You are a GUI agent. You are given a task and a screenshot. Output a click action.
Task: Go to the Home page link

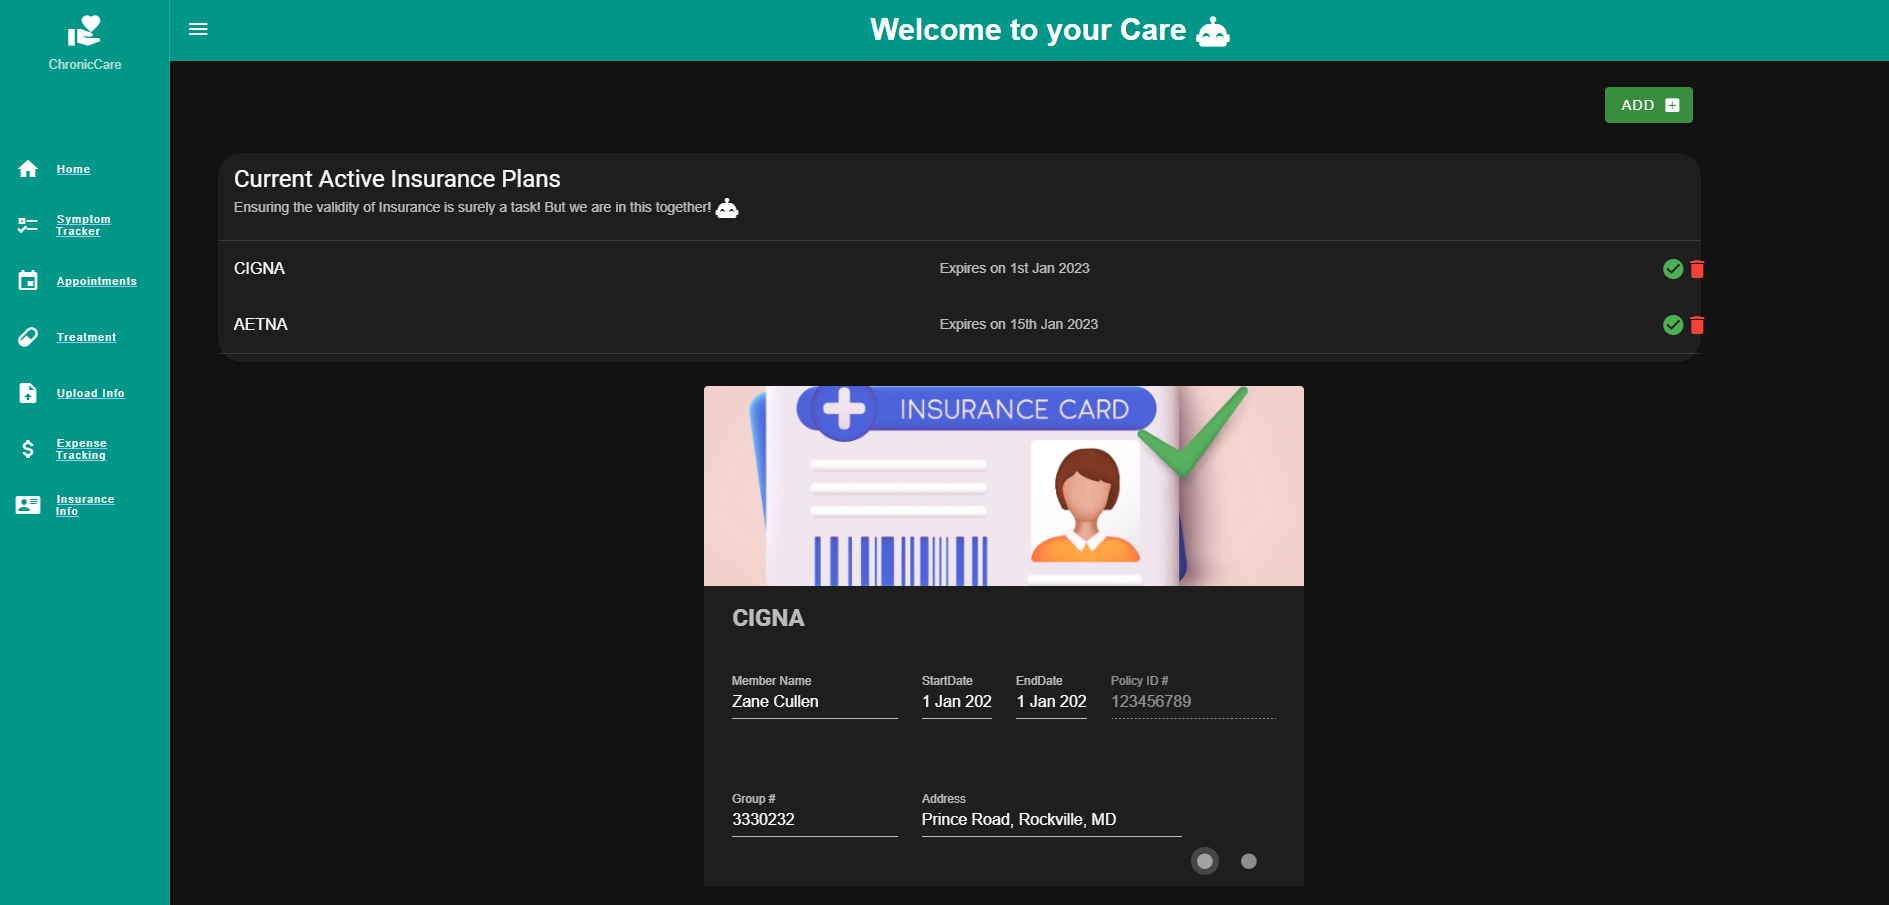click(73, 170)
